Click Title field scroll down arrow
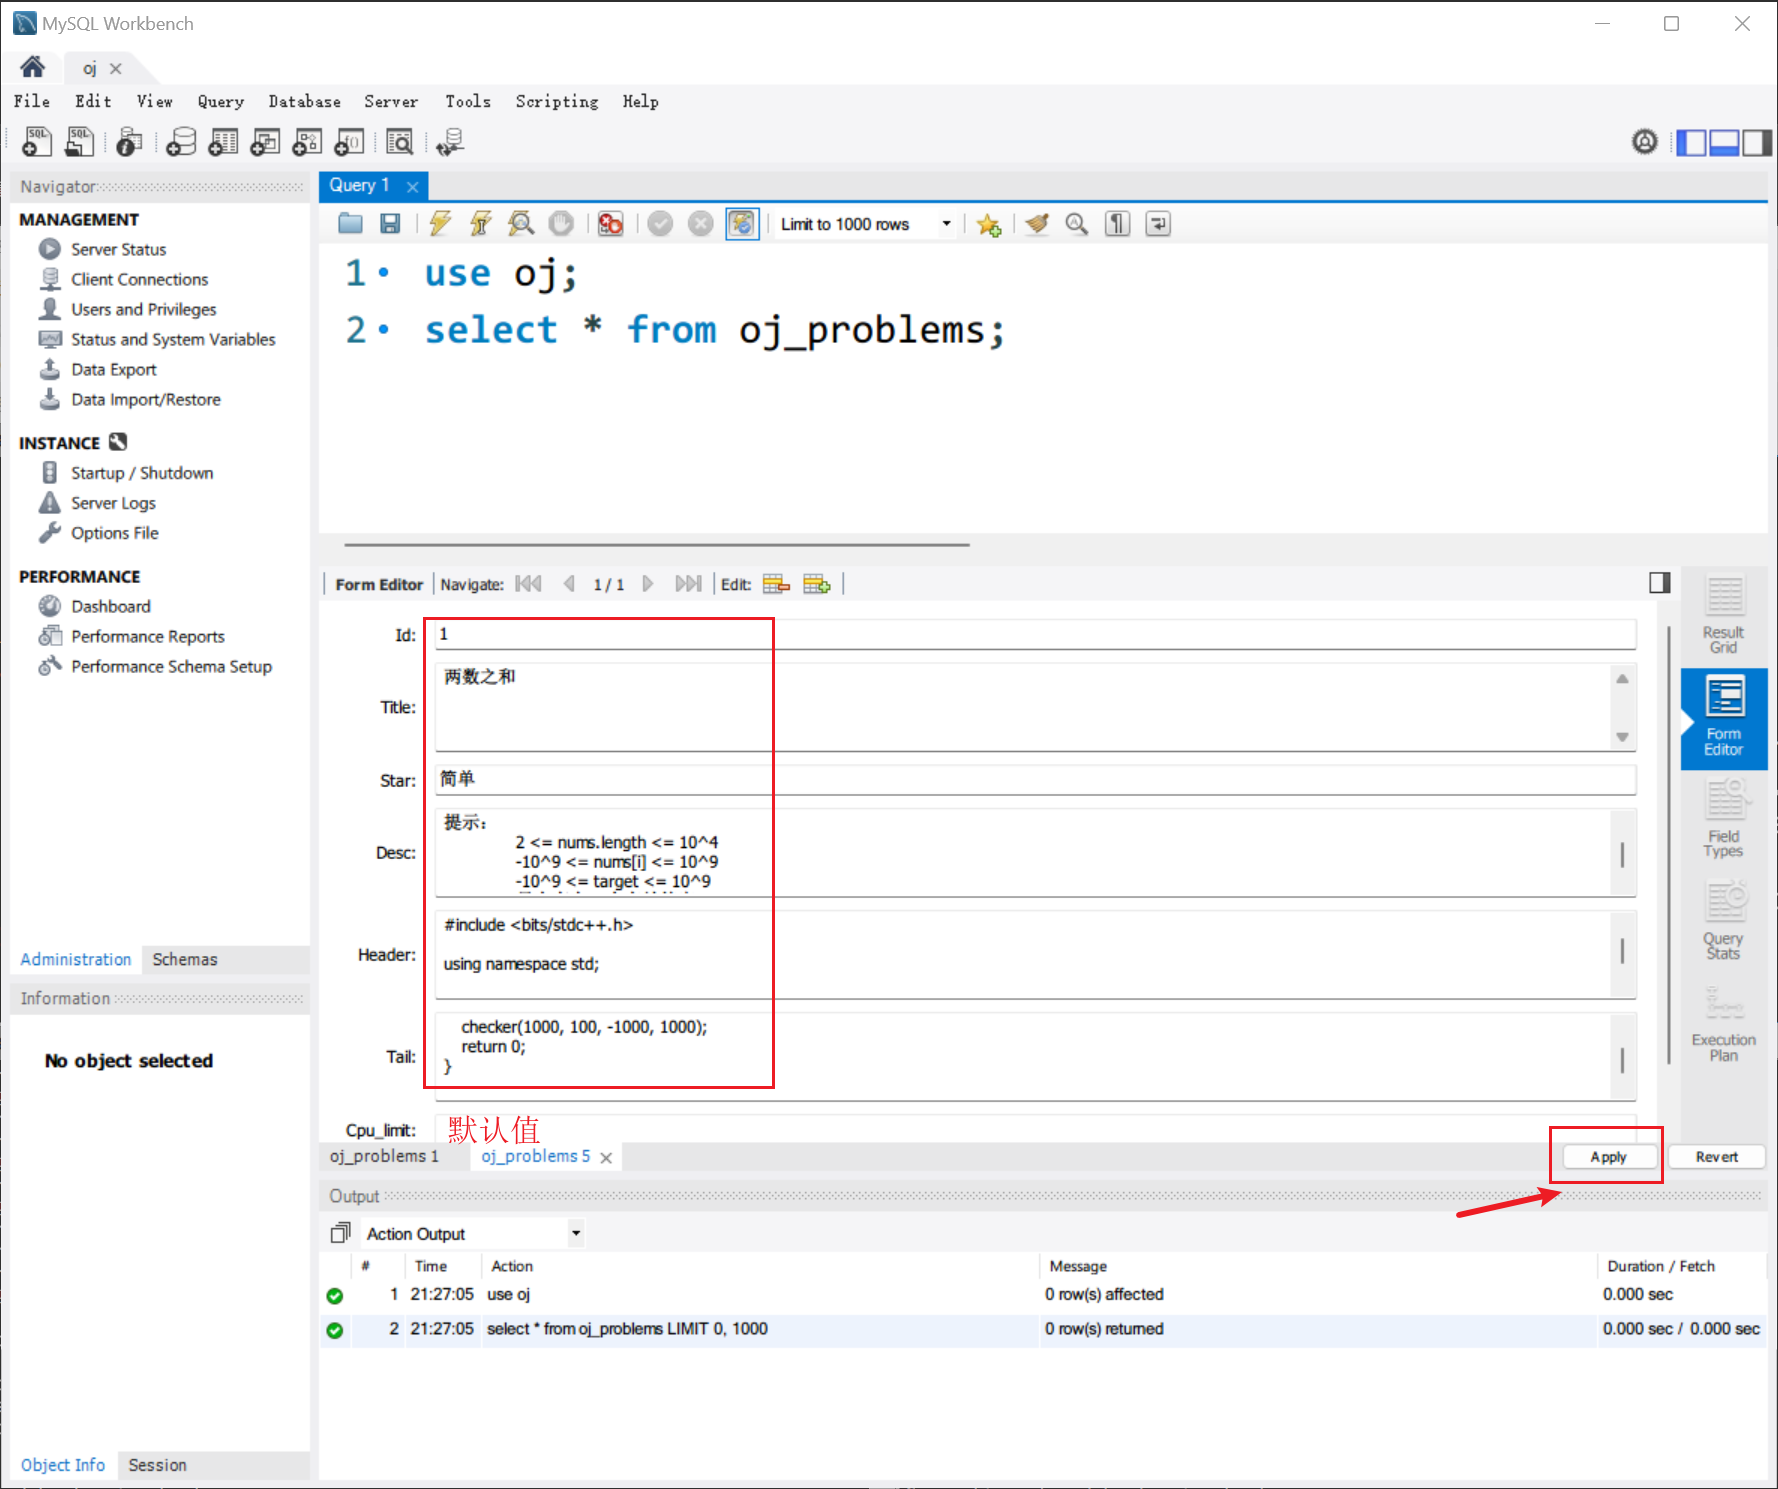Viewport: 1778px width, 1489px height. [1622, 737]
